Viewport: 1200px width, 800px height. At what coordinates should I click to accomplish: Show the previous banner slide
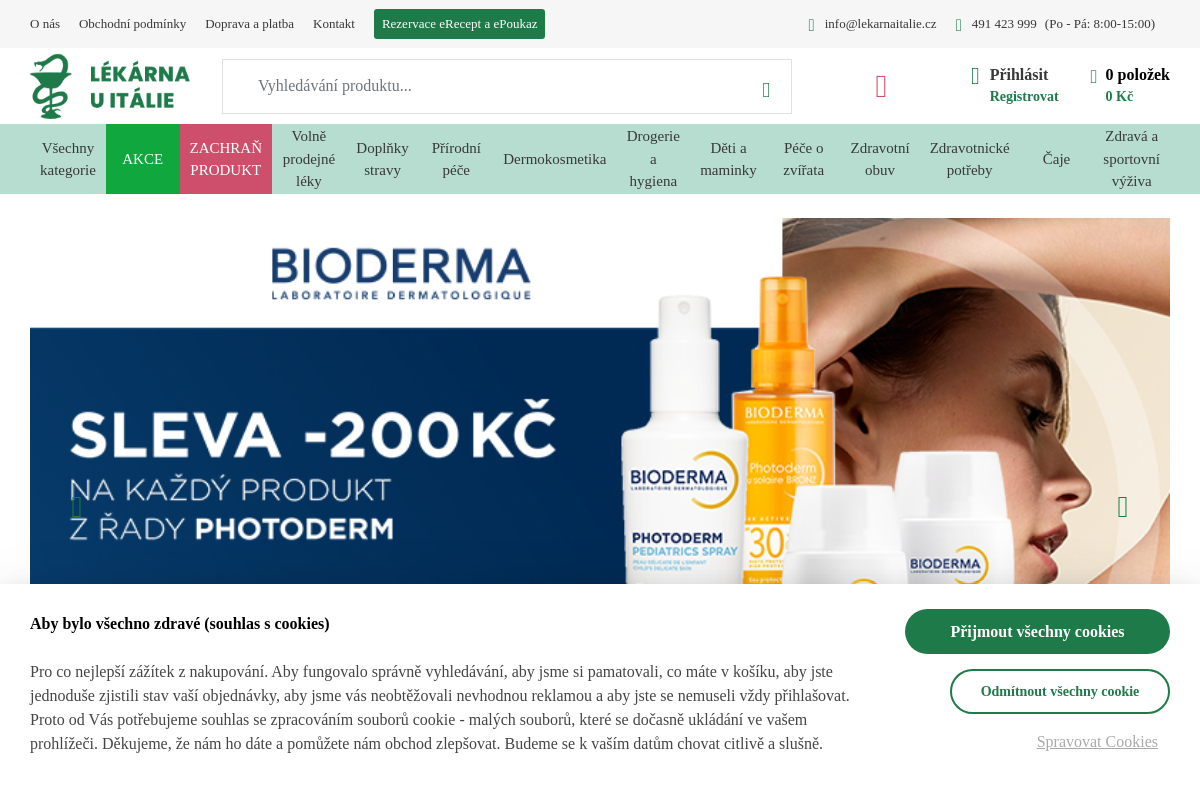point(77,508)
